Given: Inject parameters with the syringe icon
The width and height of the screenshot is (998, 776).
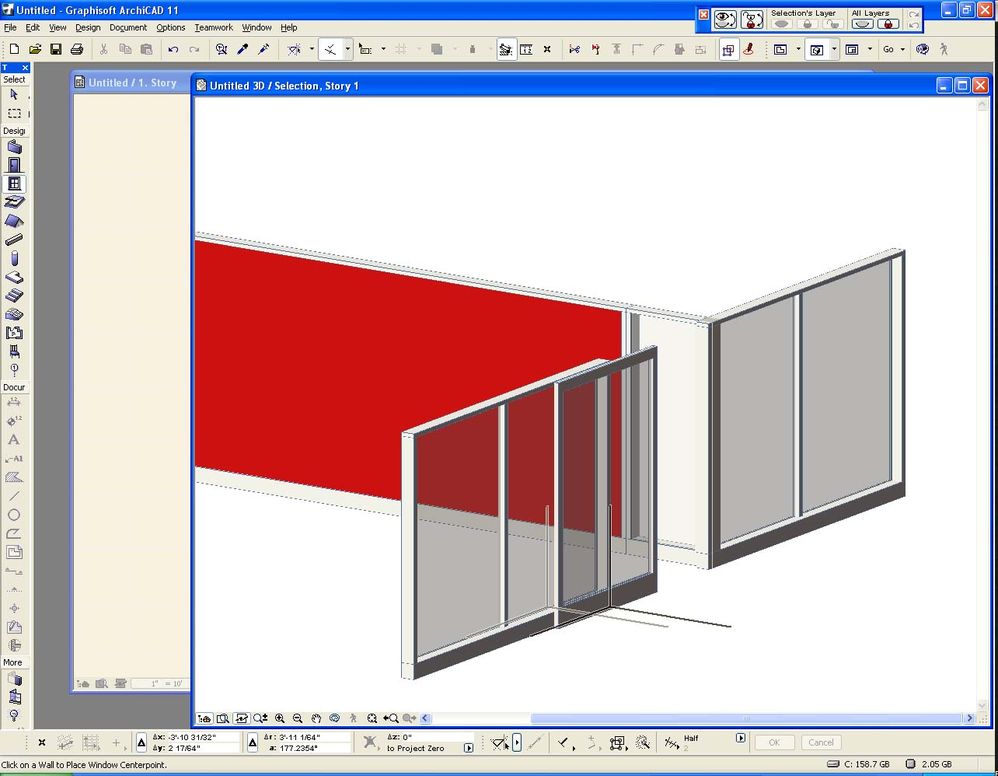Looking at the screenshot, I should pos(264,49).
